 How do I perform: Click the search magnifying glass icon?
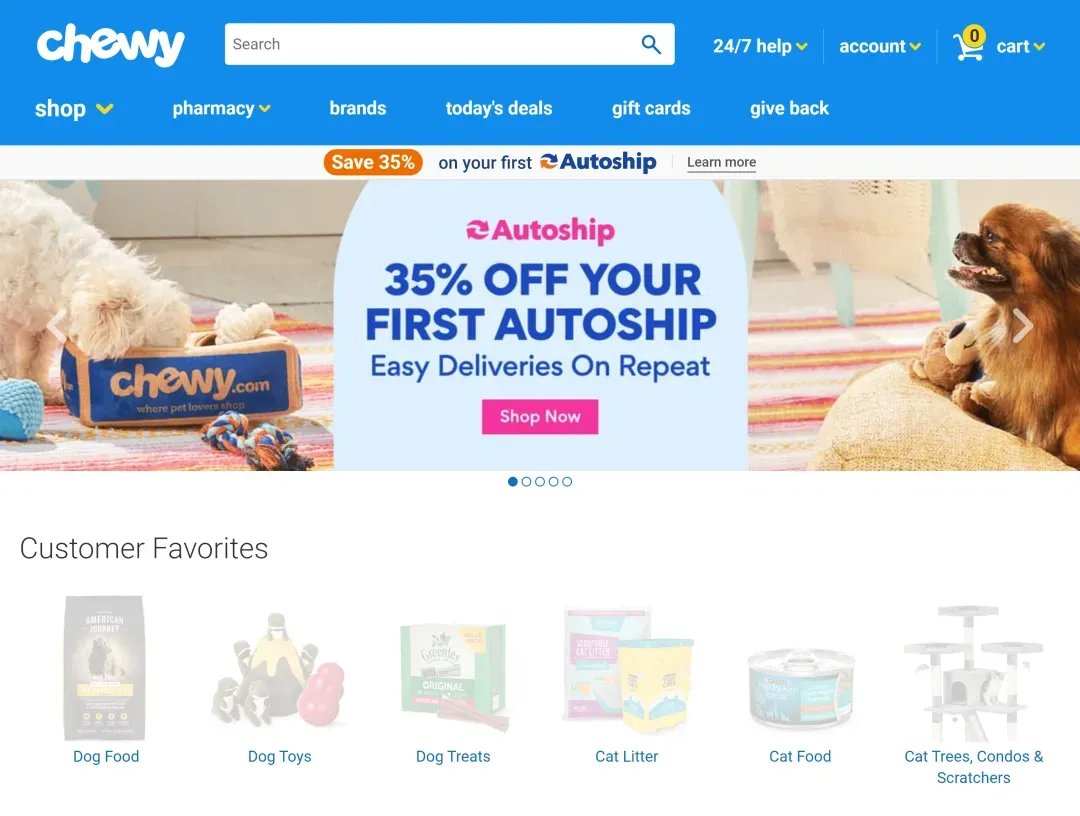(x=651, y=44)
